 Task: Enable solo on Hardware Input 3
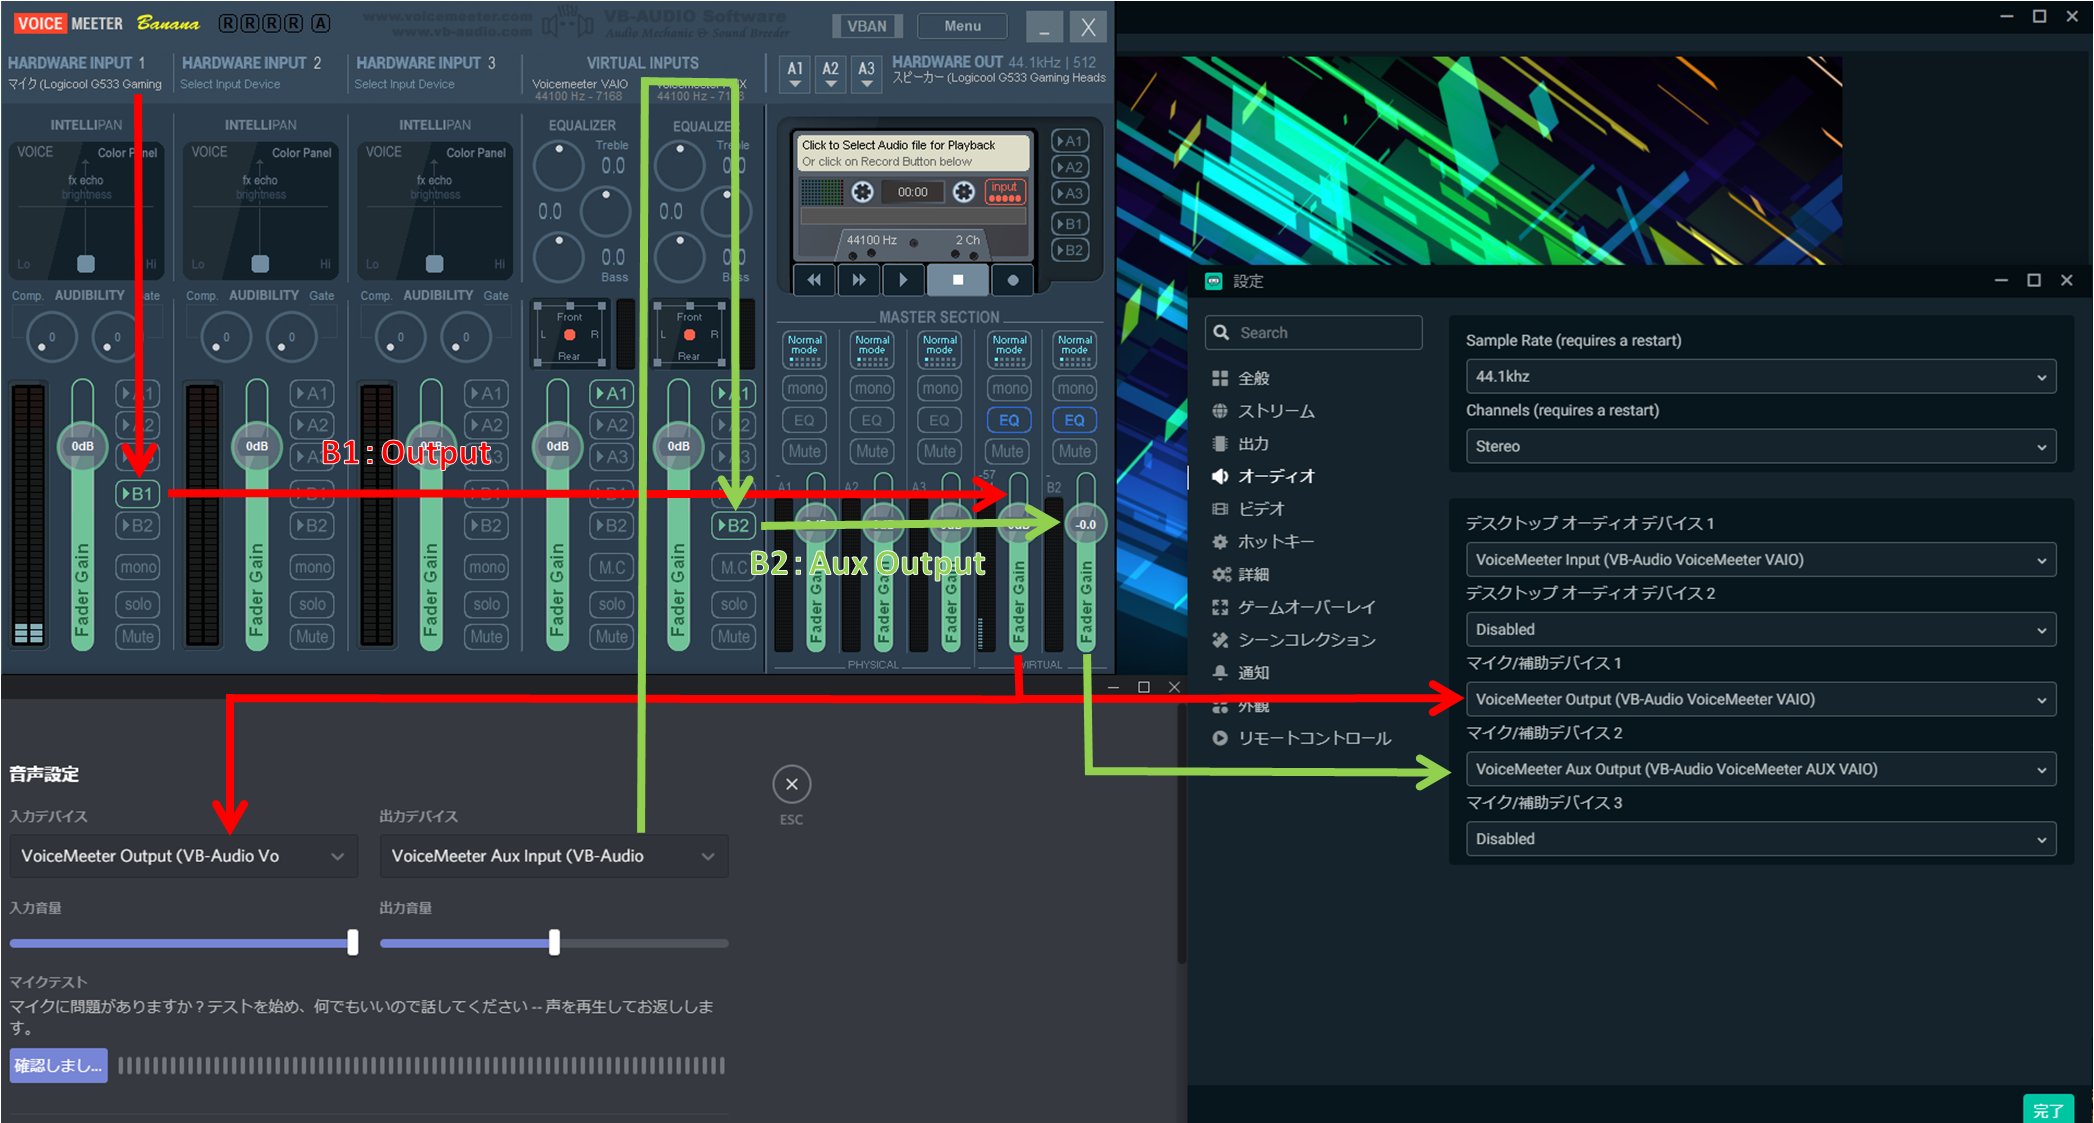(486, 604)
